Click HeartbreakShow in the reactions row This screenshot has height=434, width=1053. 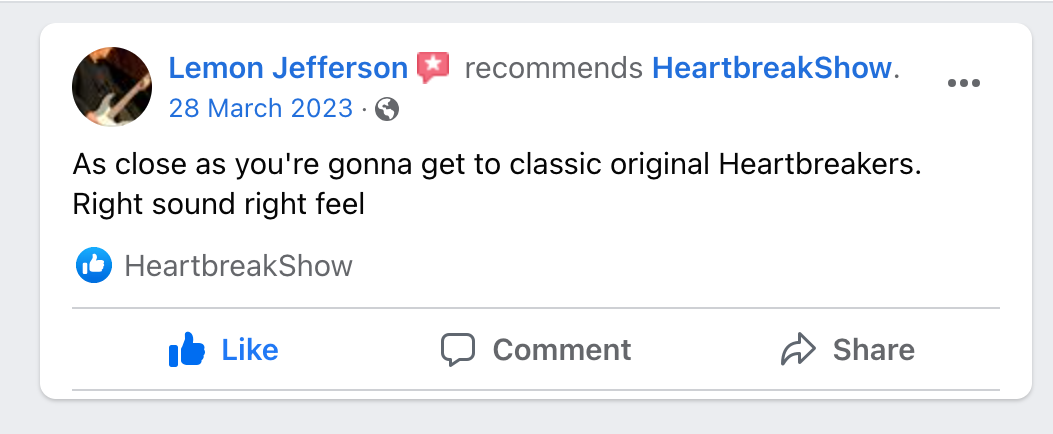239,266
